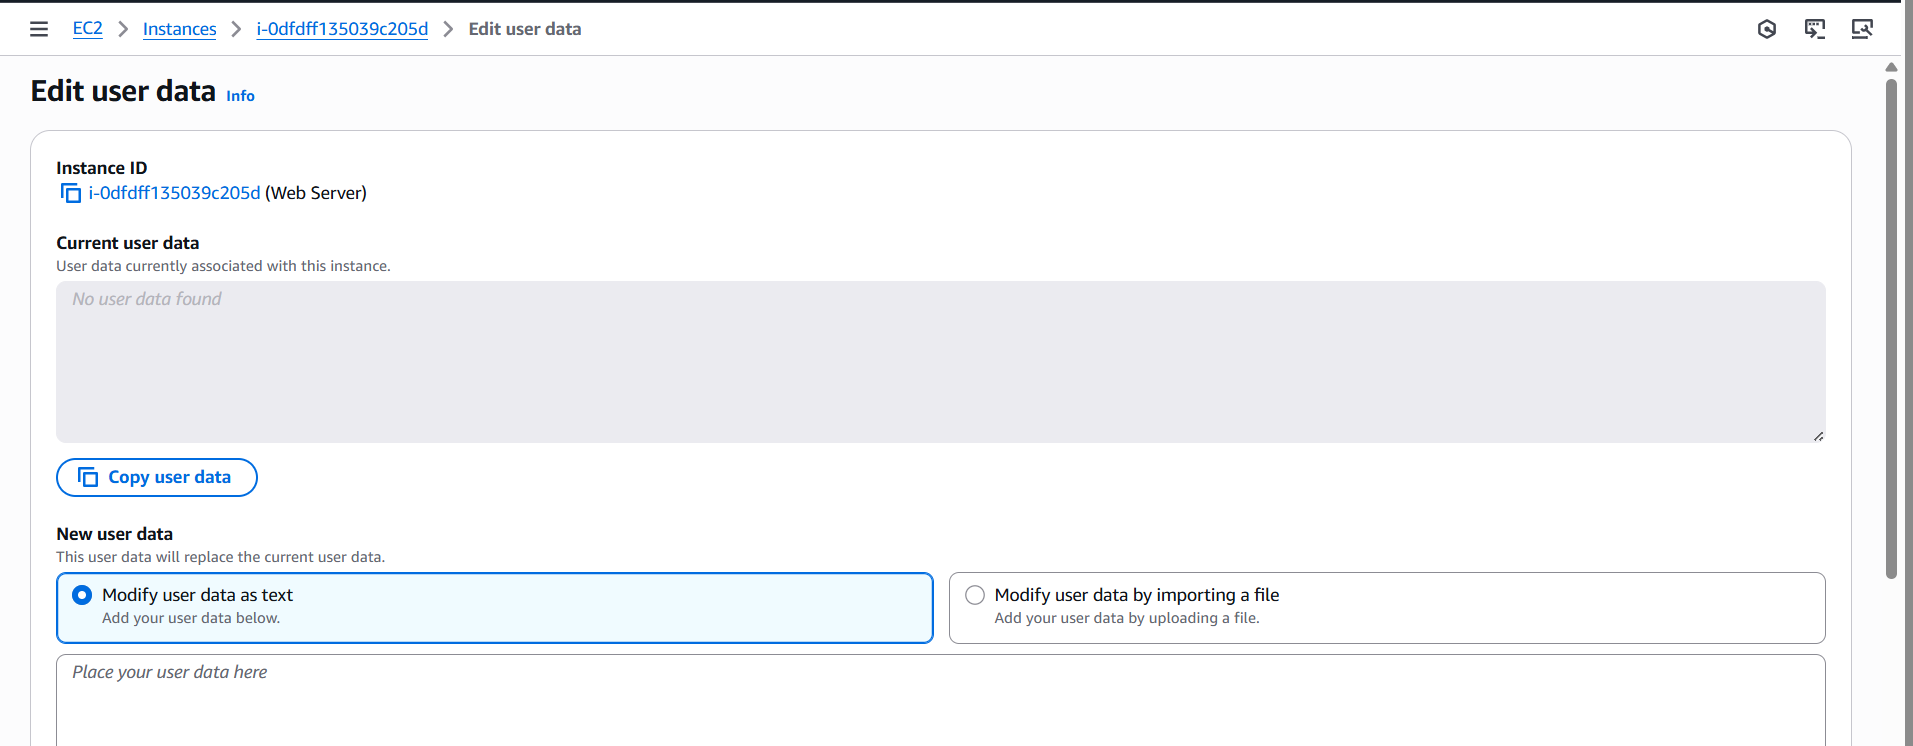Open i-0dfdff135039c205d breadcrumb link

(x=342, y=29)
